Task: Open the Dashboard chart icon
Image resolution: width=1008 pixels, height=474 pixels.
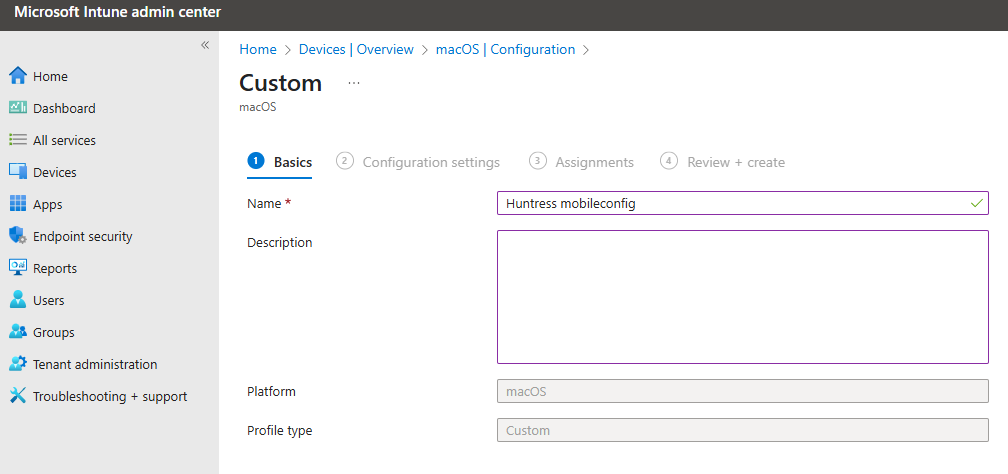Action: pyautogui.click(x=17, y=108)
